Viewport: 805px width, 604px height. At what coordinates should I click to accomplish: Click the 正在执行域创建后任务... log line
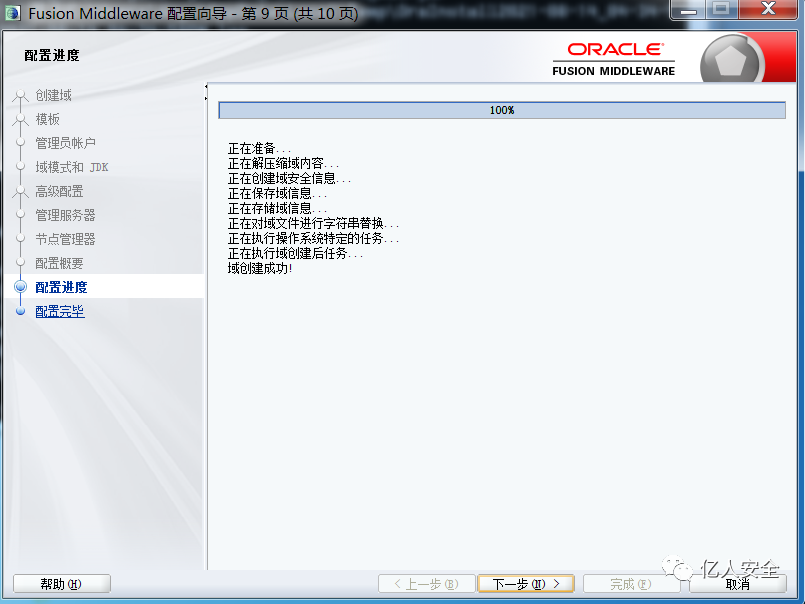[x=296, y=253]
